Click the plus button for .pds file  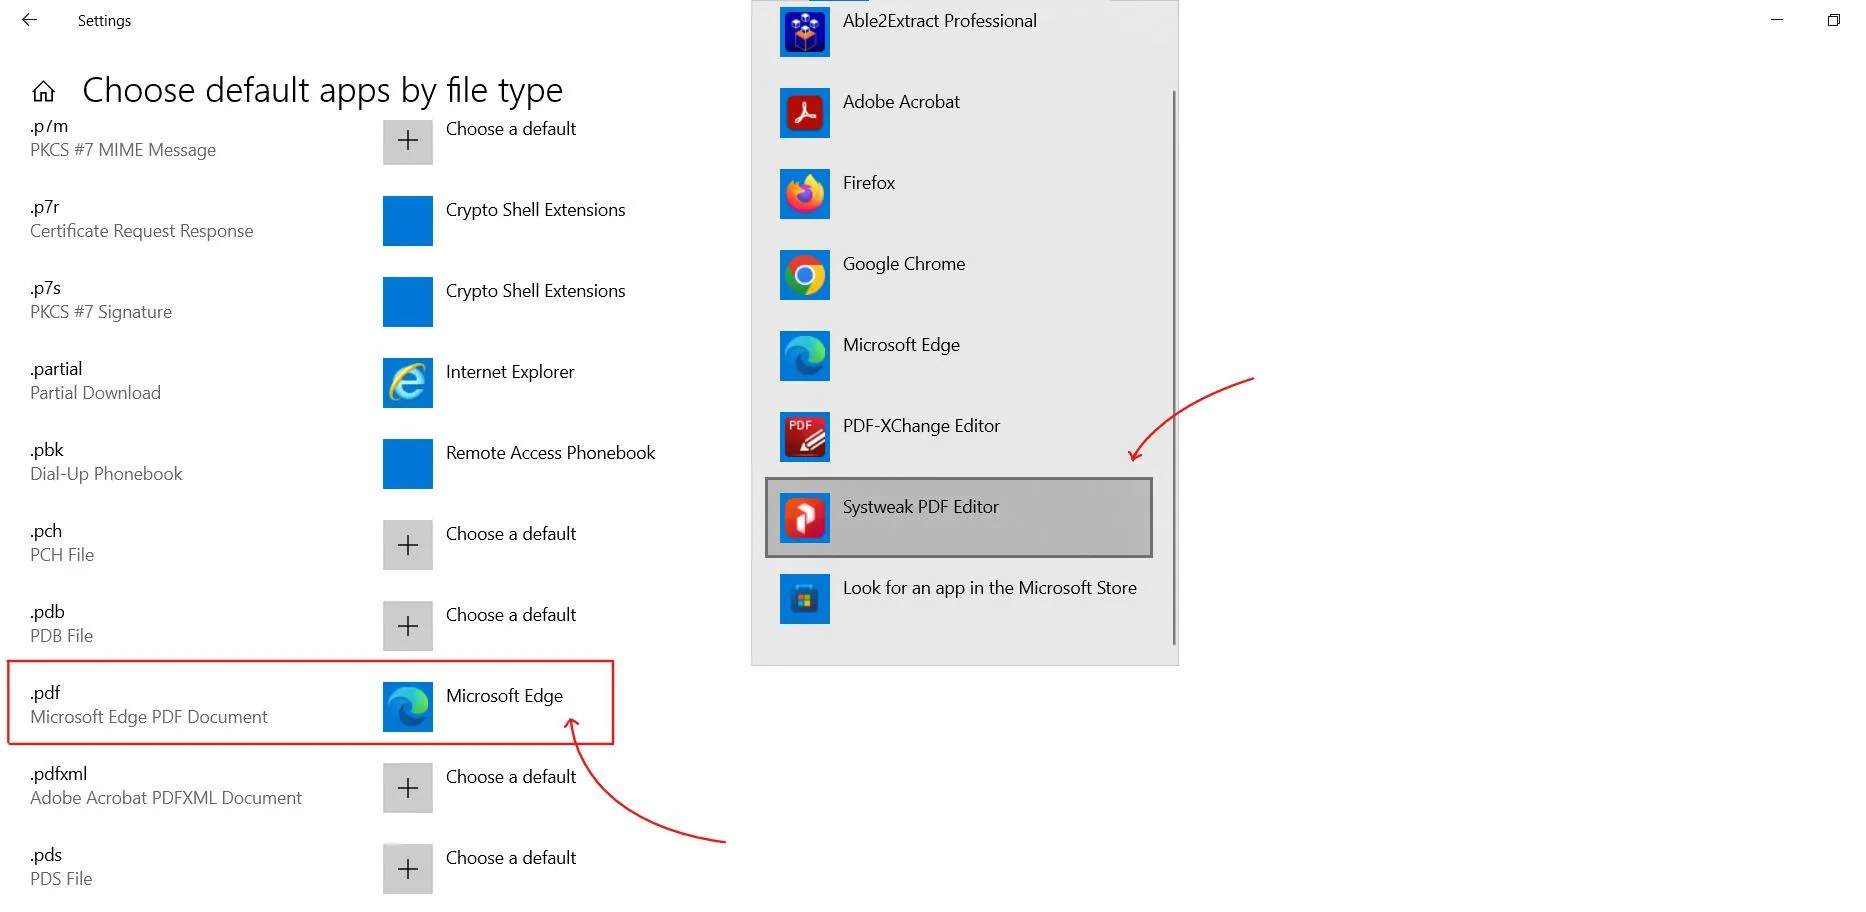pos(407,869)
